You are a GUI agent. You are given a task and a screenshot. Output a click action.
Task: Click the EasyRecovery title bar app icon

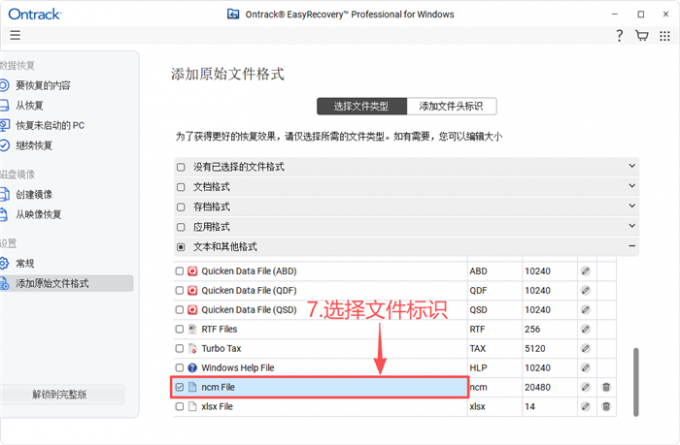click(x=233, y=14)
